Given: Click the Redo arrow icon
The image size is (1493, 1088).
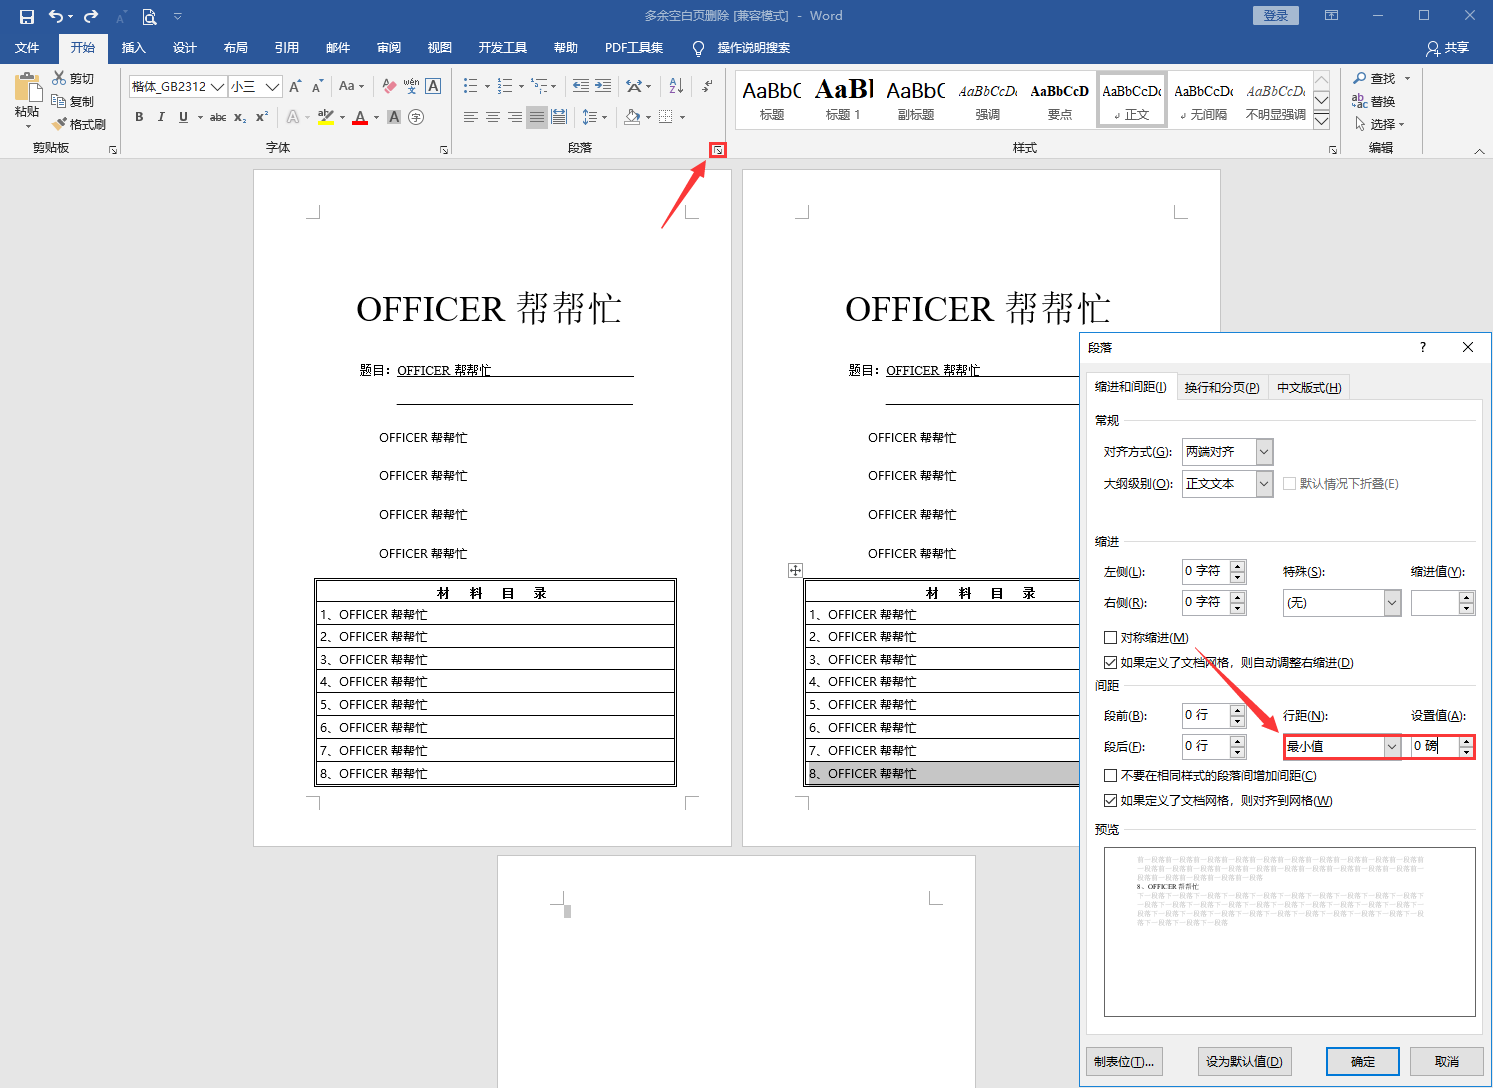Looking at the screenshot, I should click(x=91, y=16).
